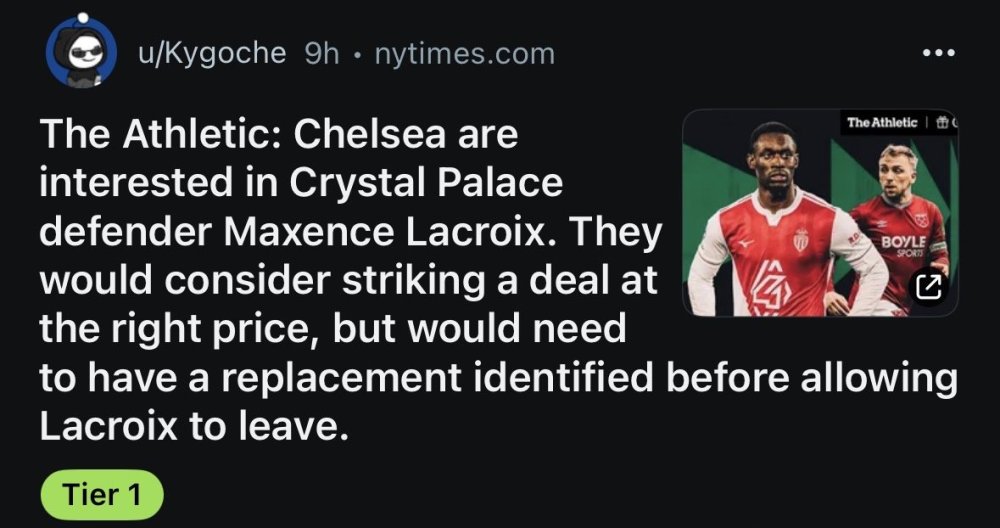
Task: Click the external link icon on the thumbnail
Action: coord(929,288)
